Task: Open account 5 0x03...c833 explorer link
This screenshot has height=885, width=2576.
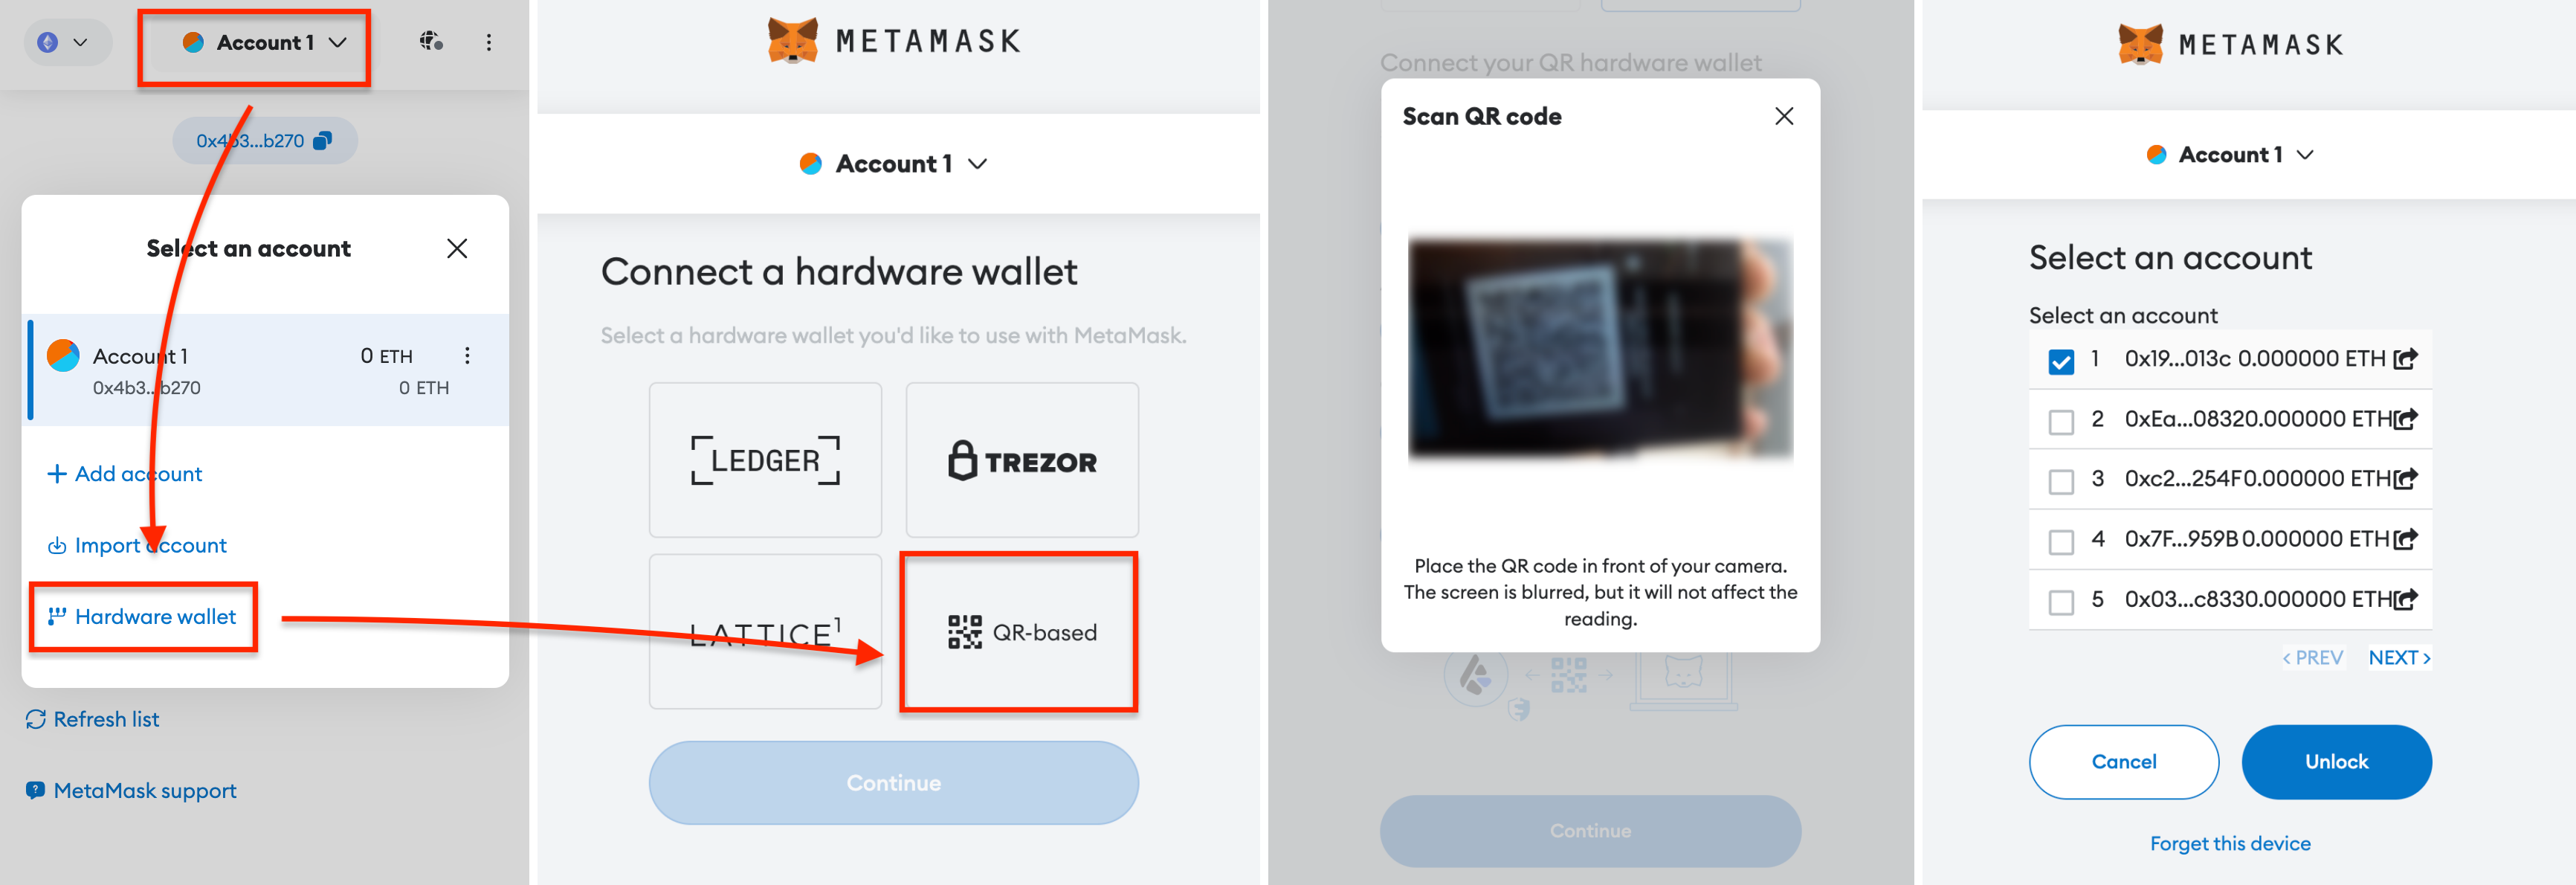Action: click(2406, 600)
